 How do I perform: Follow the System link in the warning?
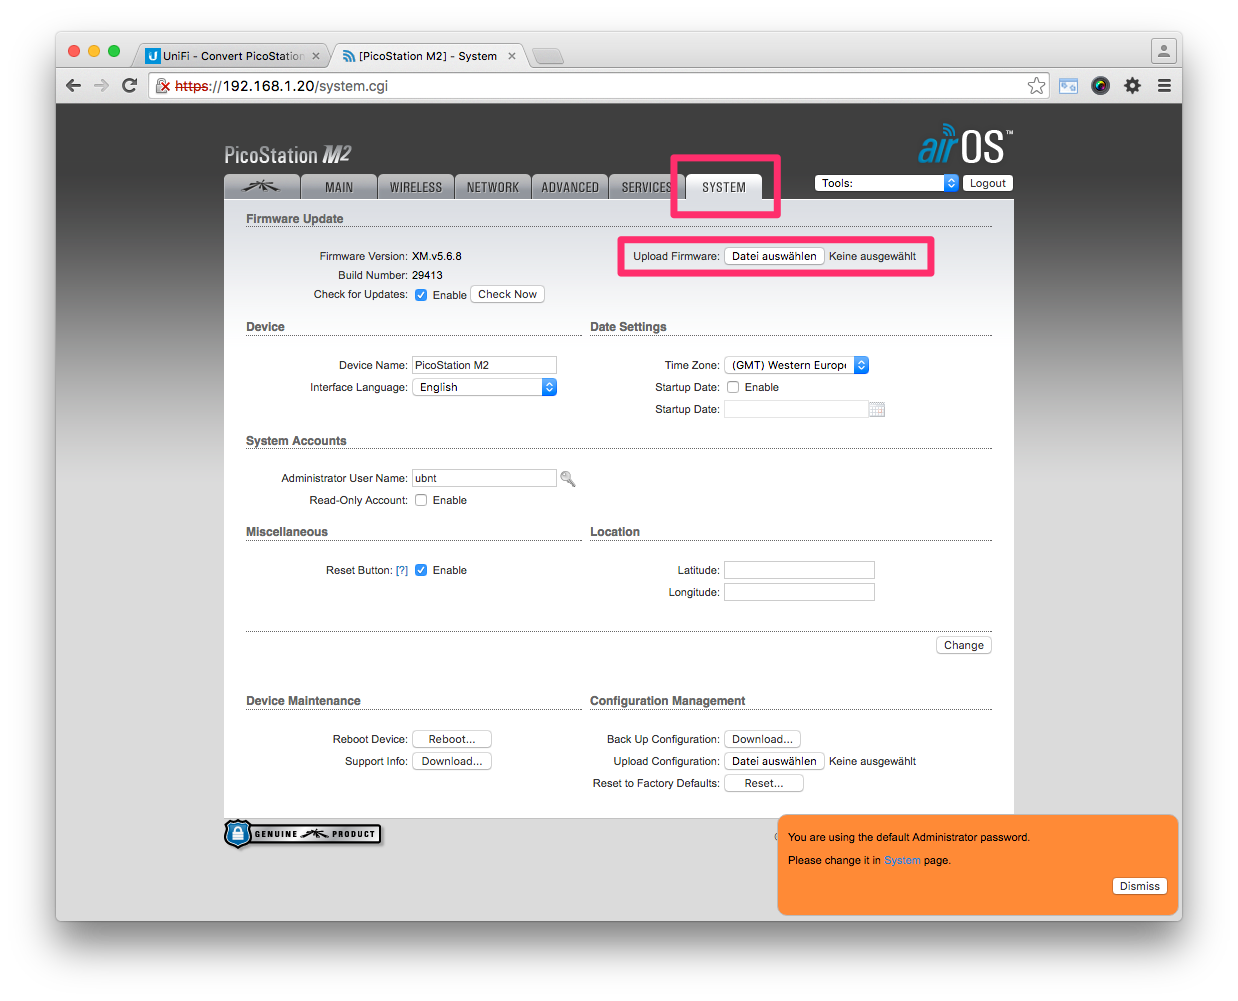tap(902, 860)
